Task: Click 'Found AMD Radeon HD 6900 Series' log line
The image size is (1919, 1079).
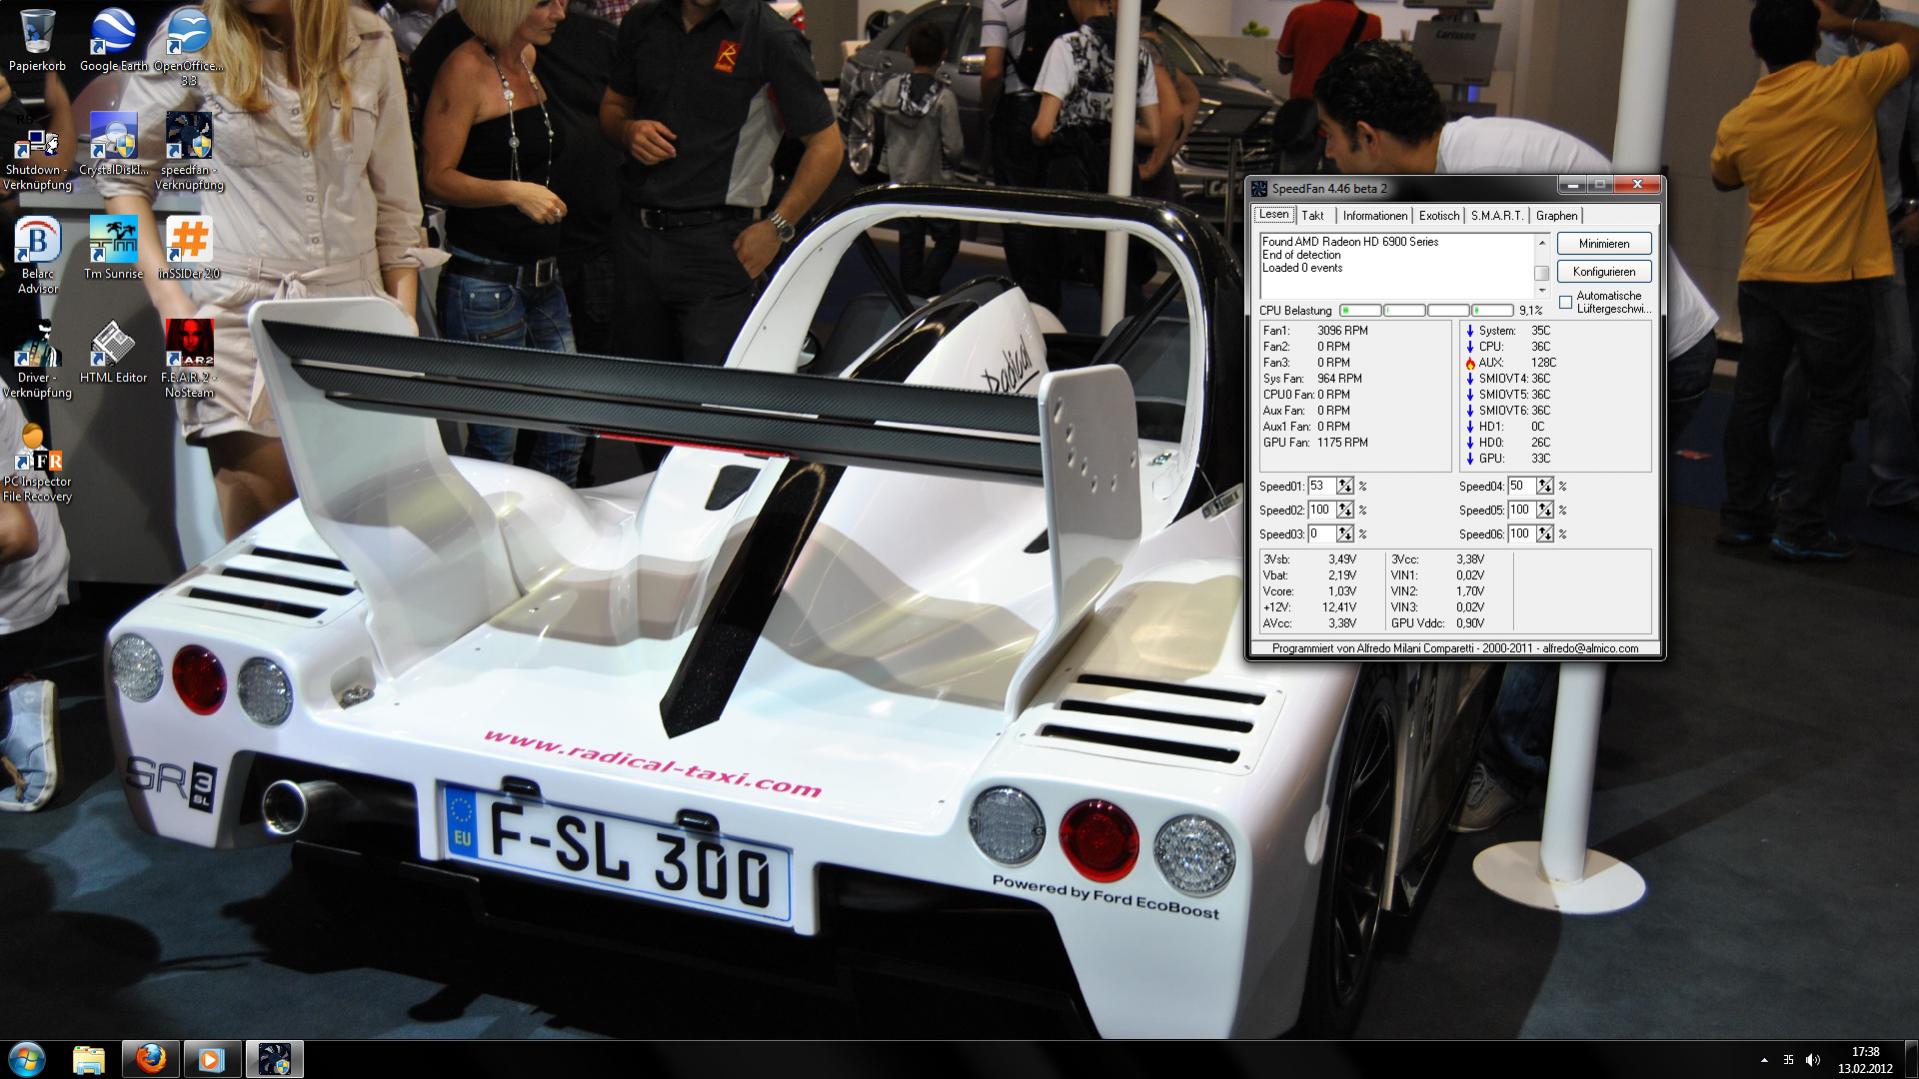Action: (1350, 242)
